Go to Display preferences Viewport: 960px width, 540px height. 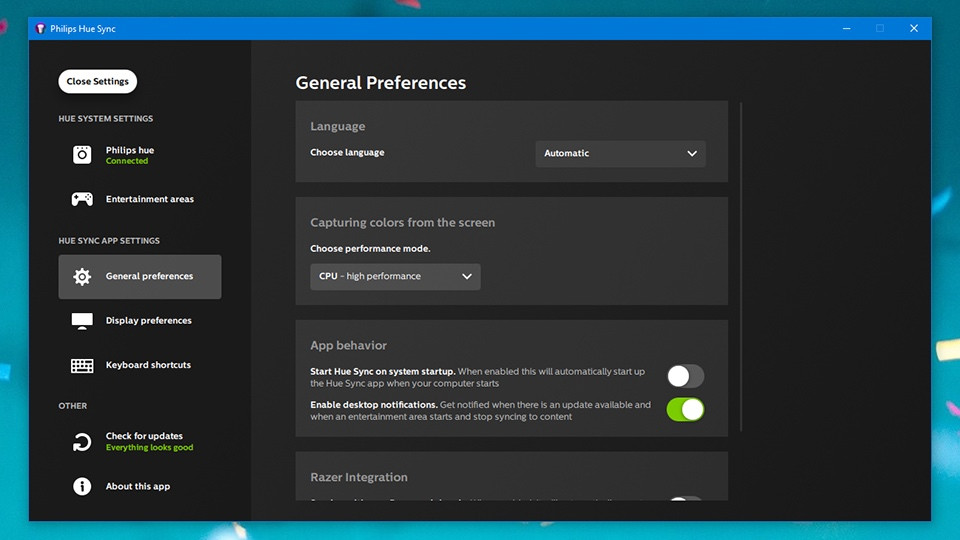(140, 321)
